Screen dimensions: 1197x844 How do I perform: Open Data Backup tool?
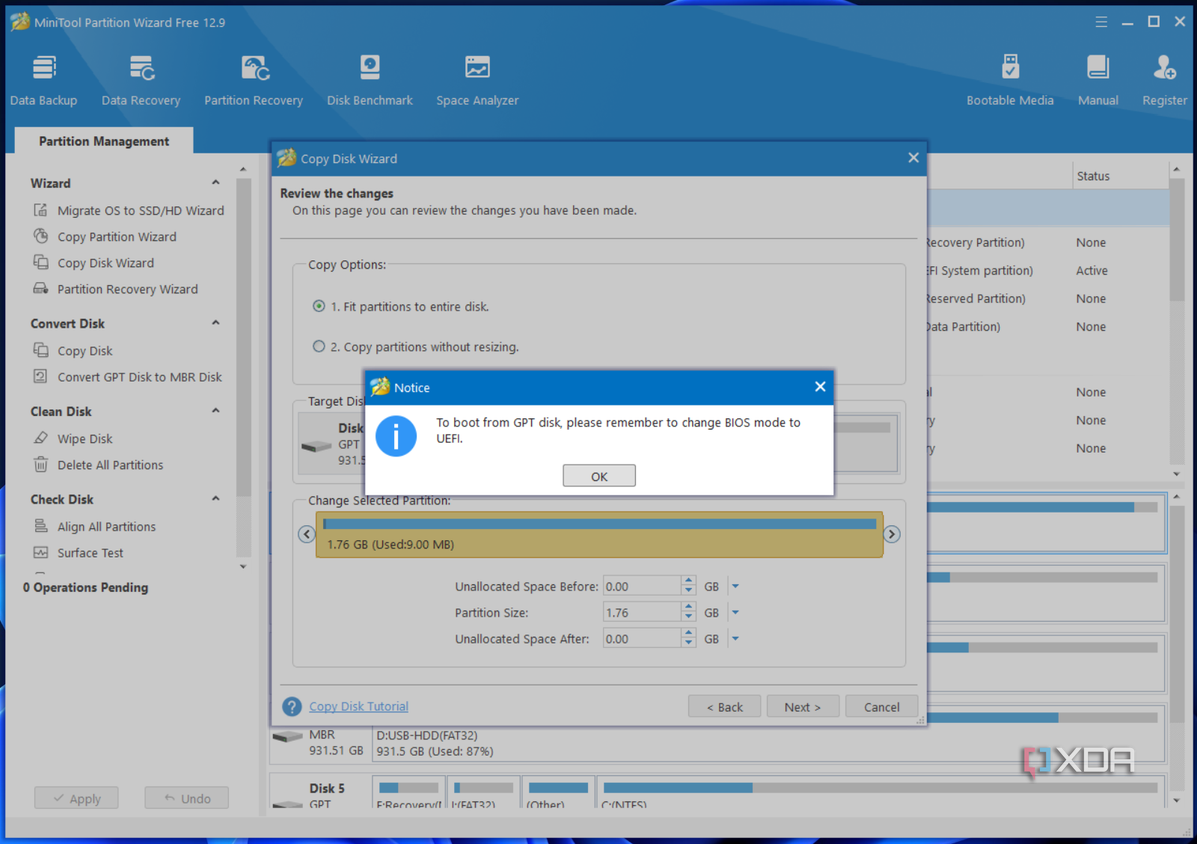click(44, 80)
